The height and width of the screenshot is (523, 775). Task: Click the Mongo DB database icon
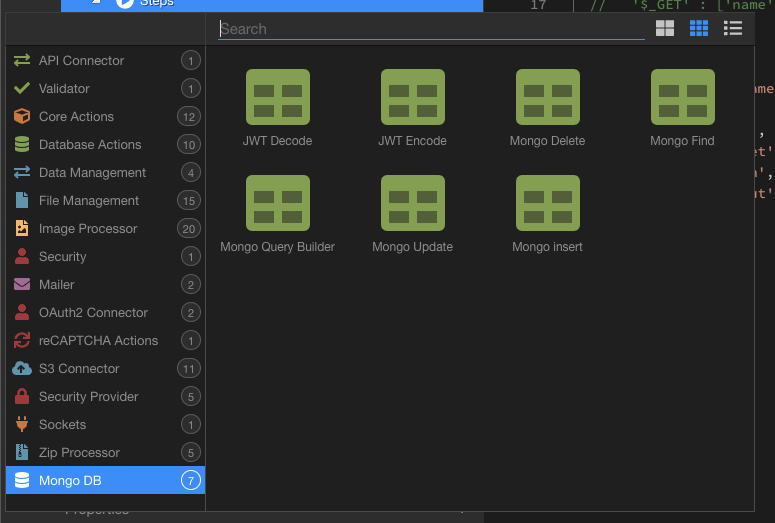[22, 480]
